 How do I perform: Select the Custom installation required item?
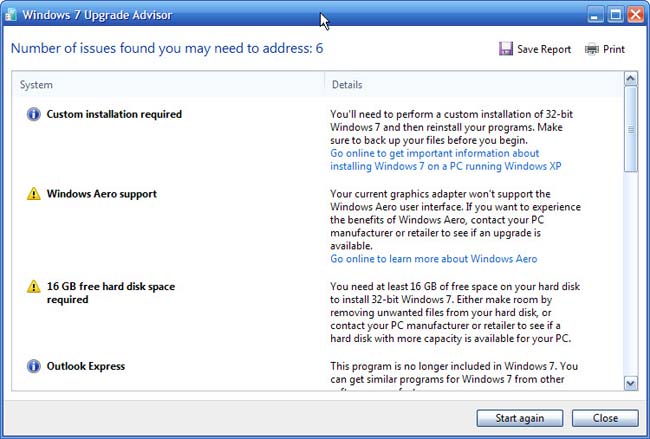[x=114, y=114]
